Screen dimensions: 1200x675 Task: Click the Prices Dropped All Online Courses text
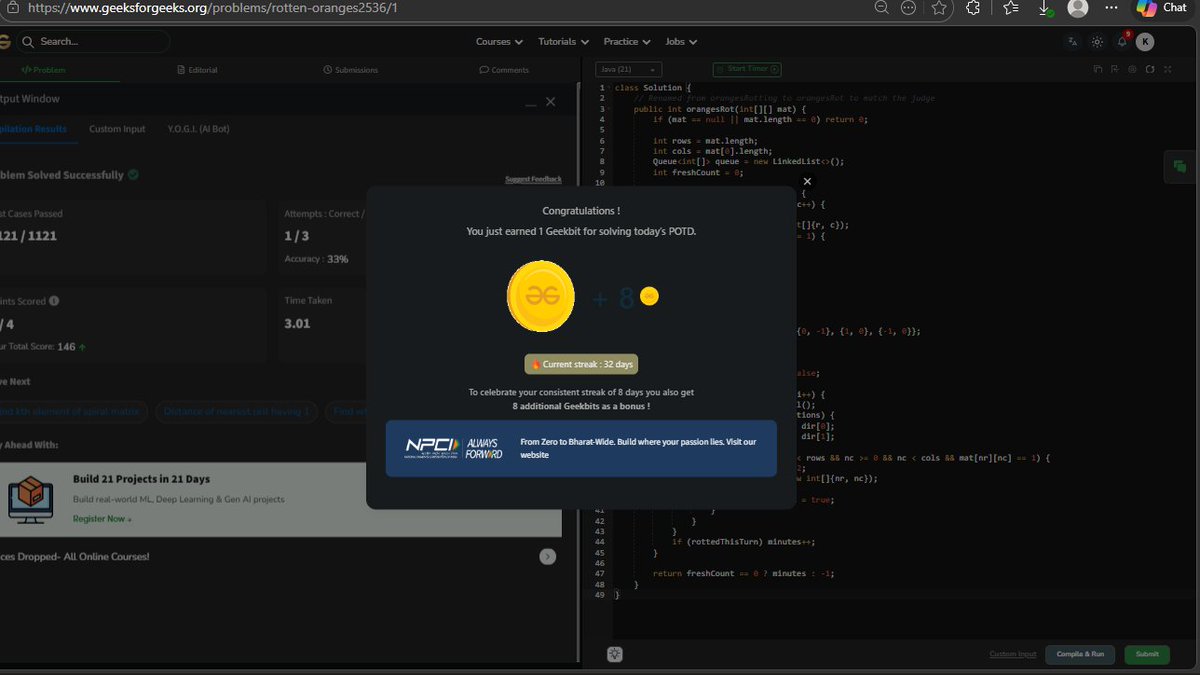pyautogui.click(x=74, y=557)
